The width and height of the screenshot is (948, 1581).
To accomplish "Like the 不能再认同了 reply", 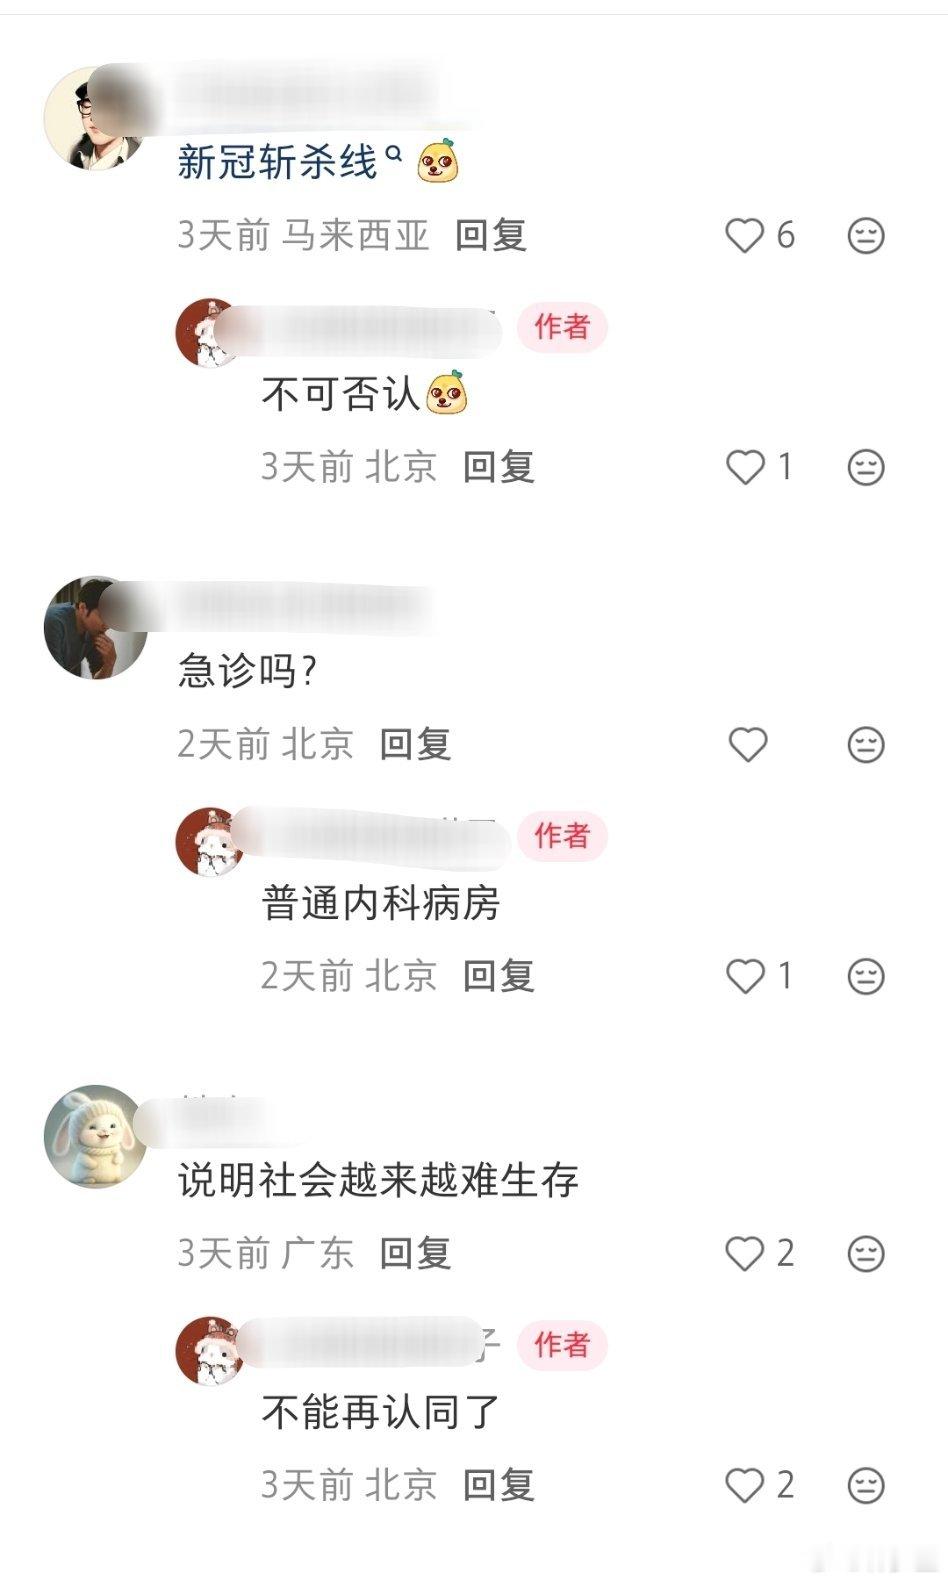I will [744, 1485].
